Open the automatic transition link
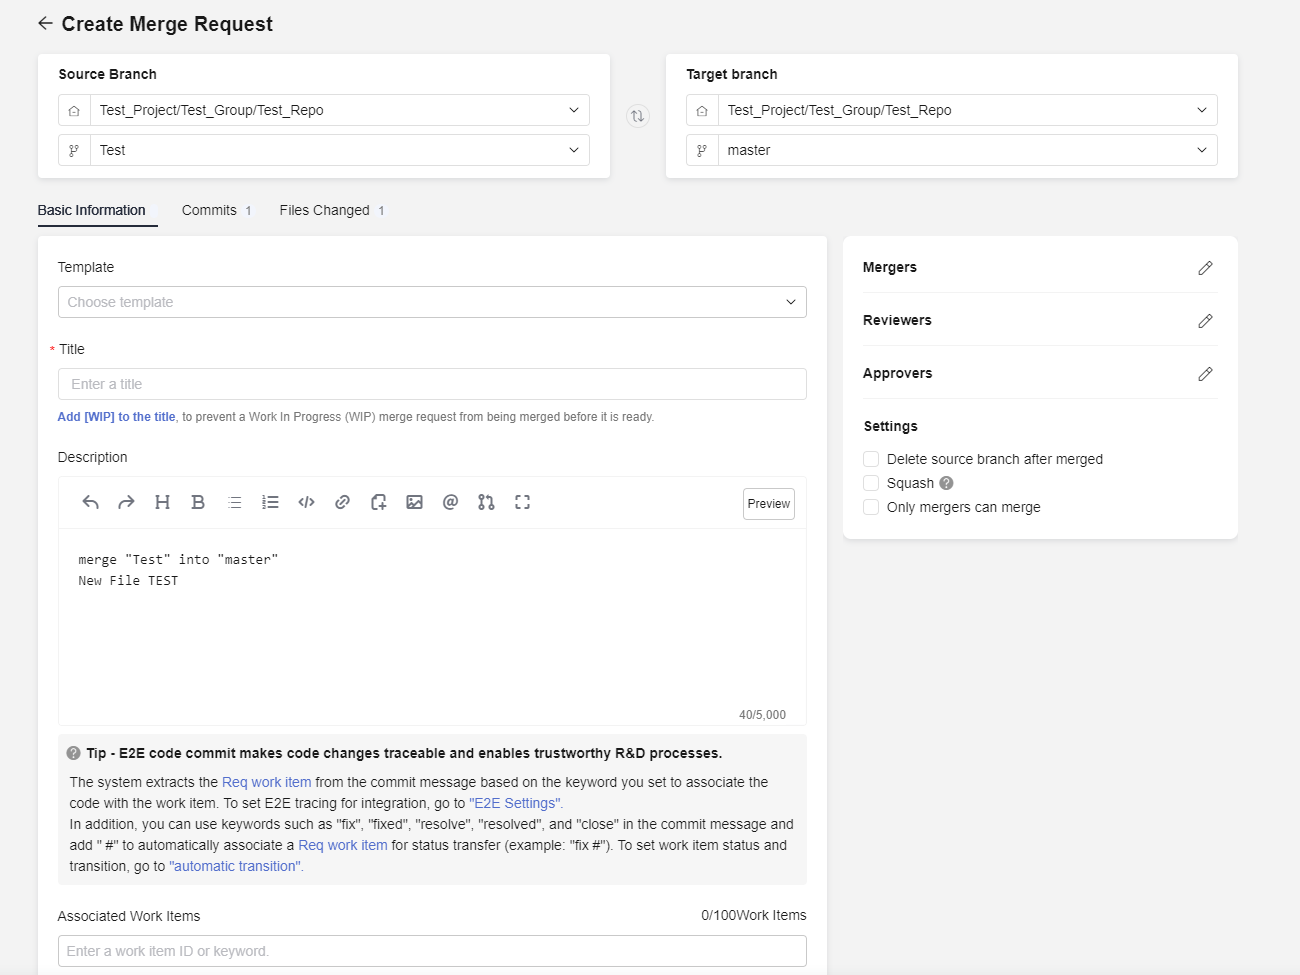The height and width of the screenshot is (975, 1300). [236, 866]
